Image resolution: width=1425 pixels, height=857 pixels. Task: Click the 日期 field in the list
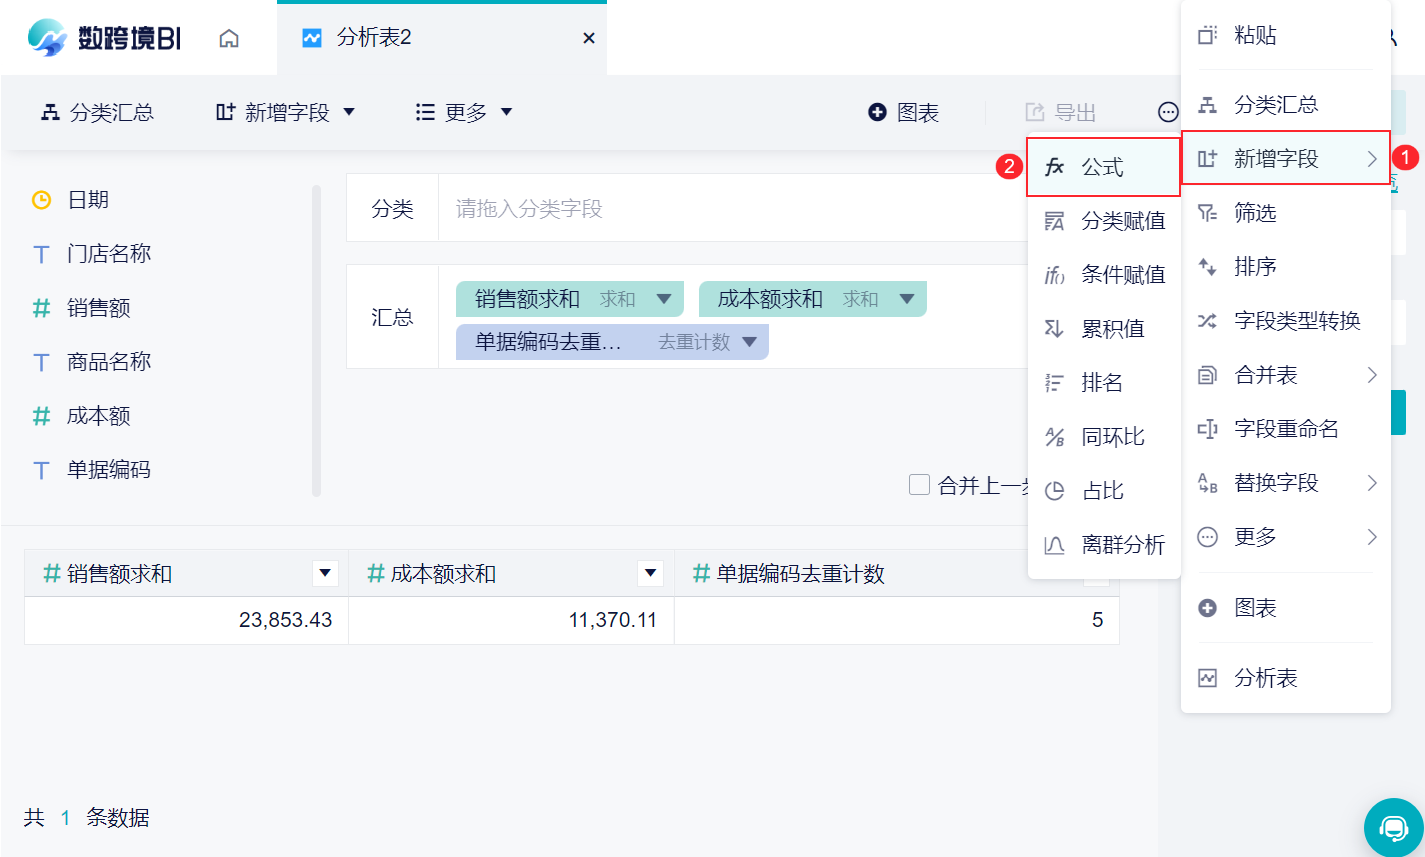pos(88,200)
